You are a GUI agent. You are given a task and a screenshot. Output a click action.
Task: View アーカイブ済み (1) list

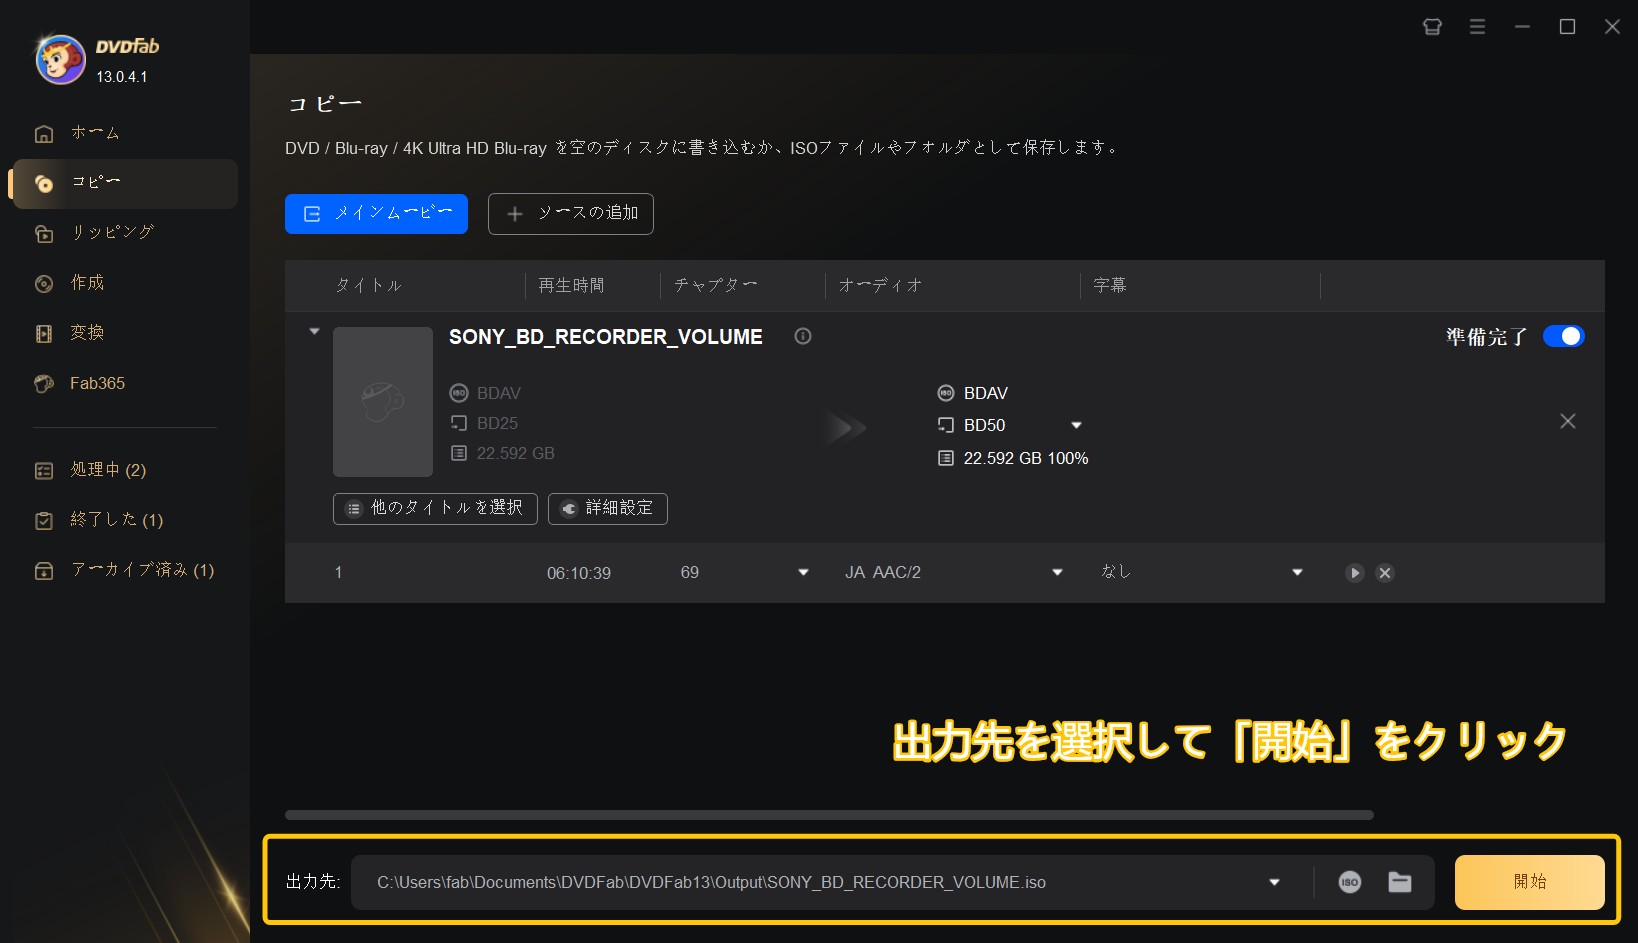125,570
